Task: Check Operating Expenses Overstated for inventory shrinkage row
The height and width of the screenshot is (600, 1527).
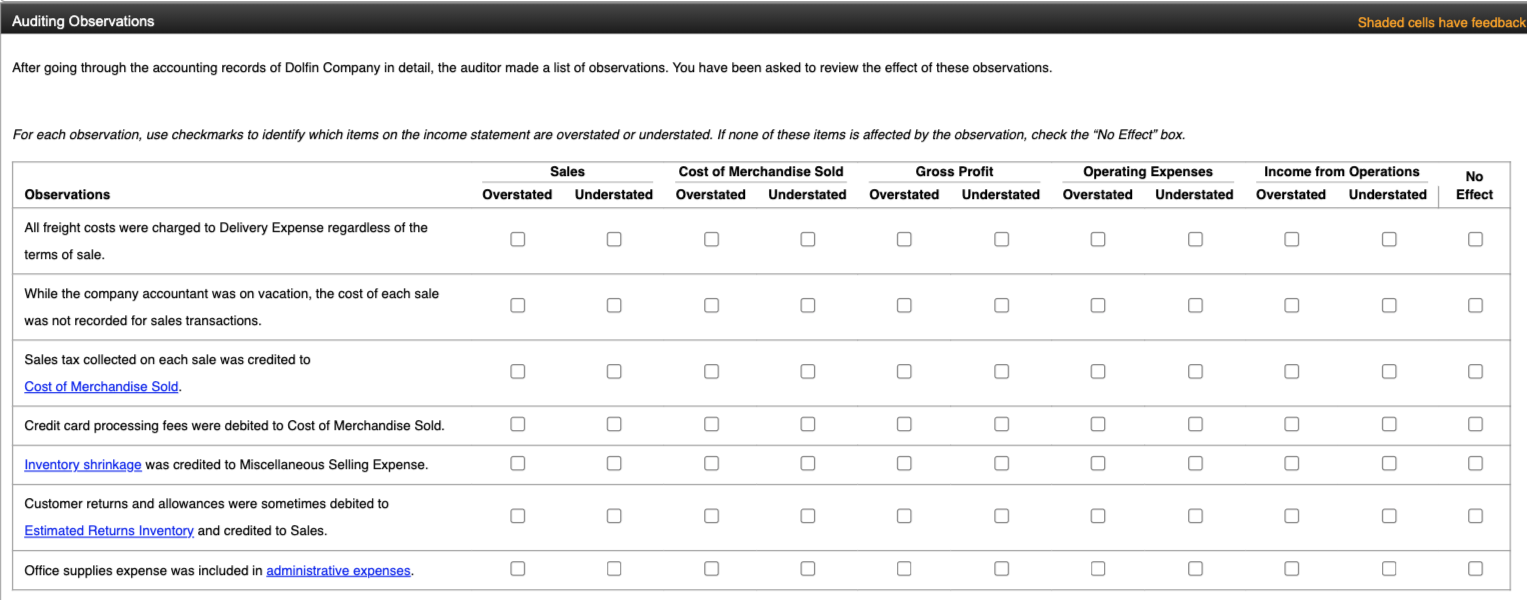Action: tap(1097, 463)
